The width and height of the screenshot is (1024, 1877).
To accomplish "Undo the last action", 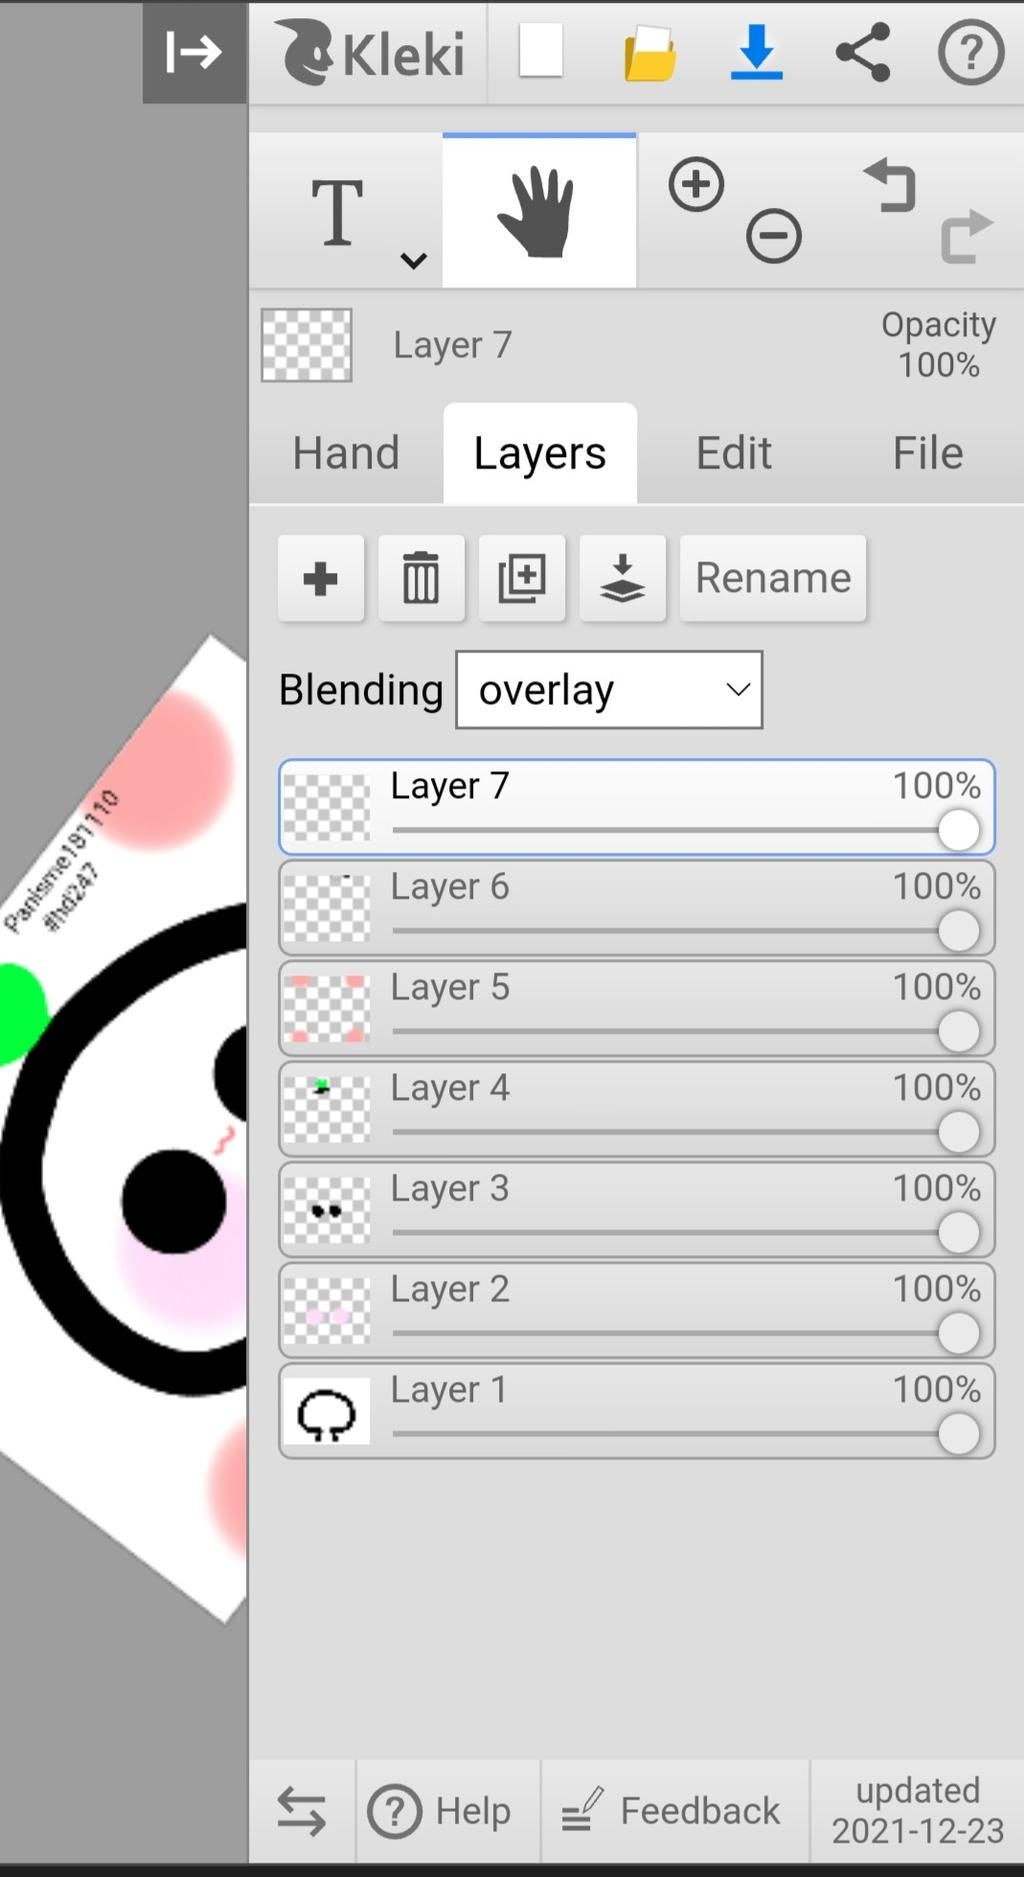I will [x=890, y=185].
